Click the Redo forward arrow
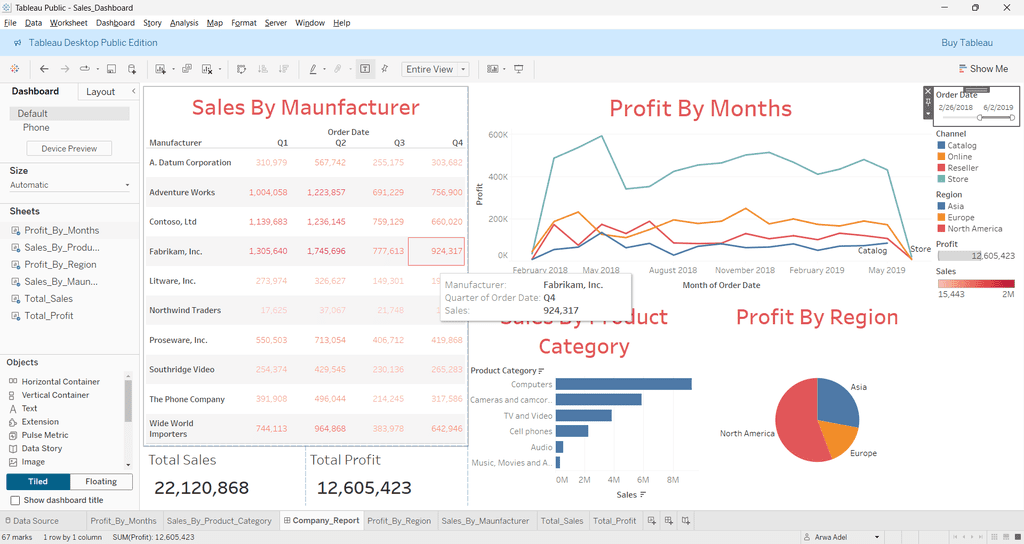This screenshot has height=544, width=1024. pos(65,69)
